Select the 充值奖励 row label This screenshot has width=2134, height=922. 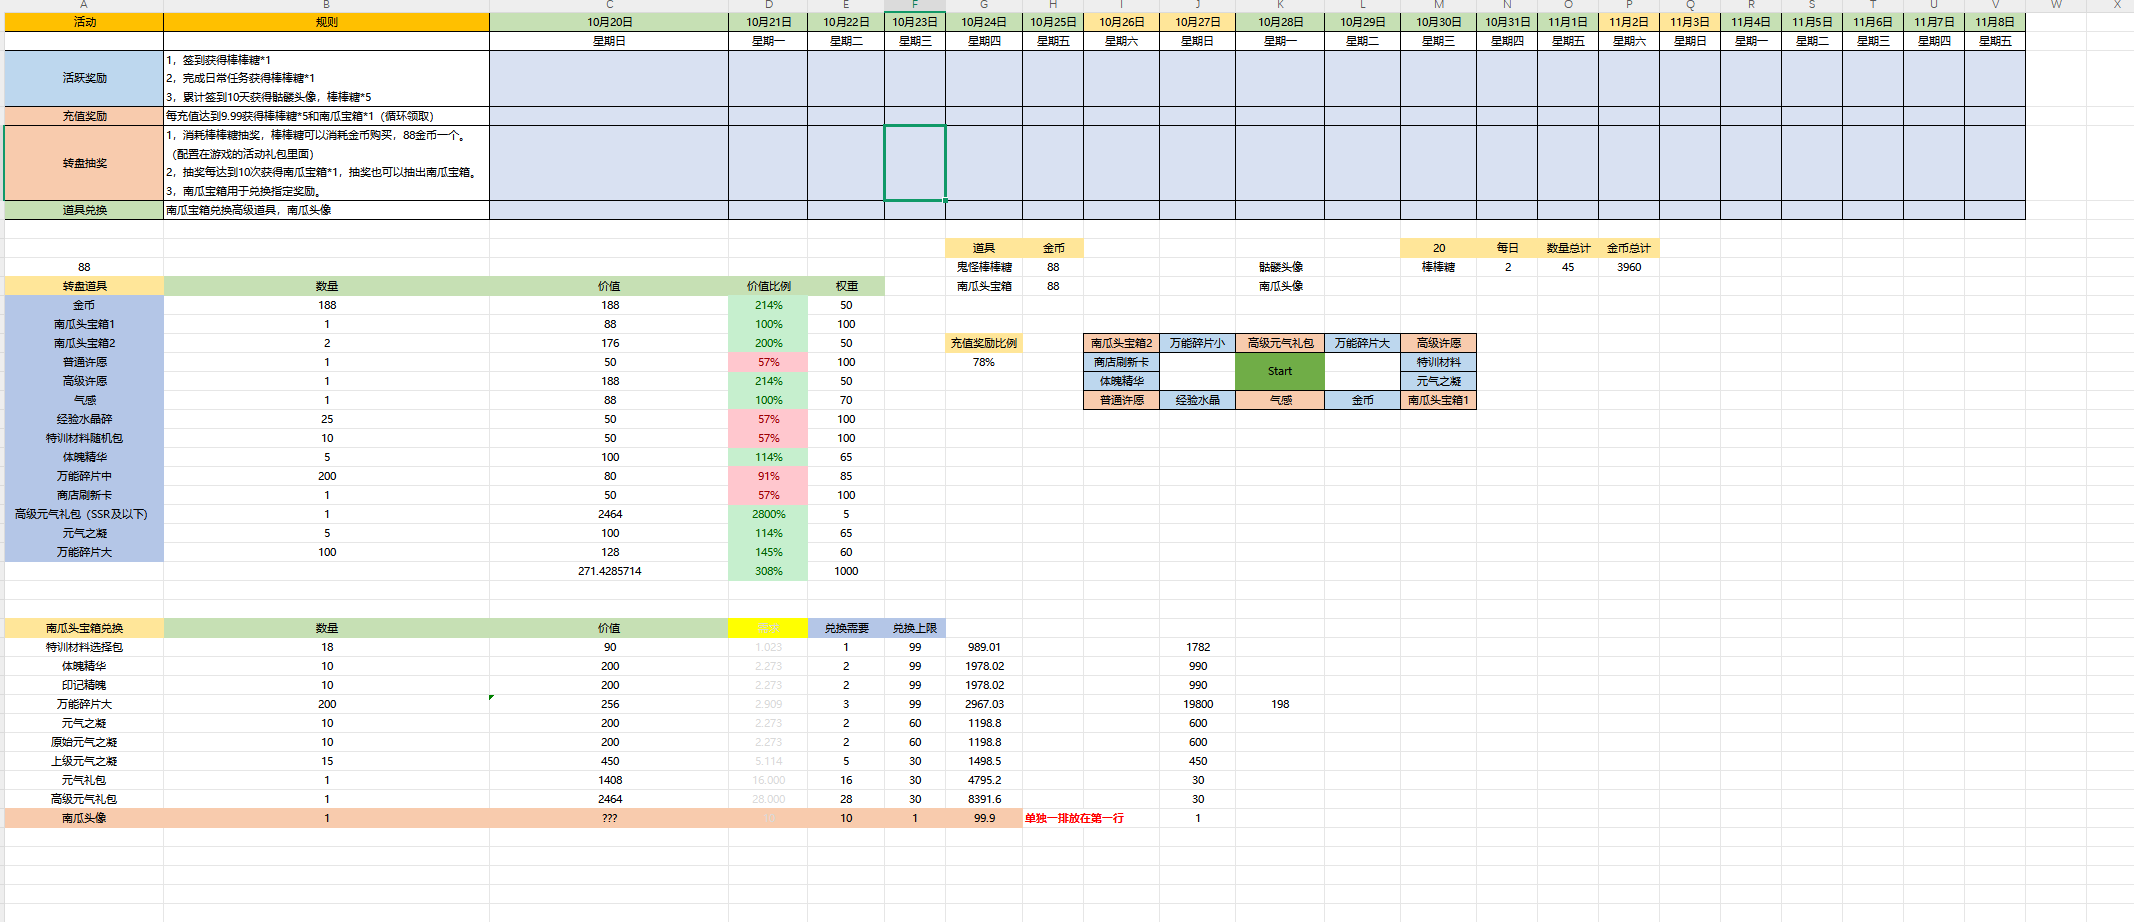point(84,116)
